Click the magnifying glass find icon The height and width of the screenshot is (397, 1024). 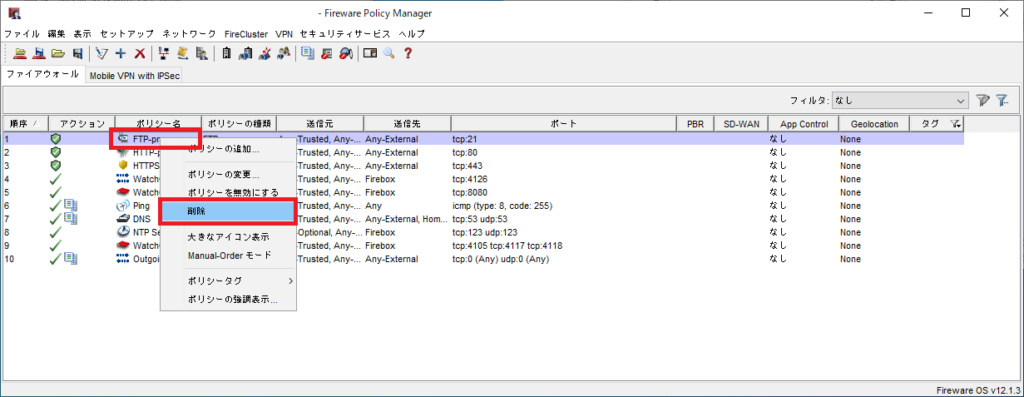389,54
